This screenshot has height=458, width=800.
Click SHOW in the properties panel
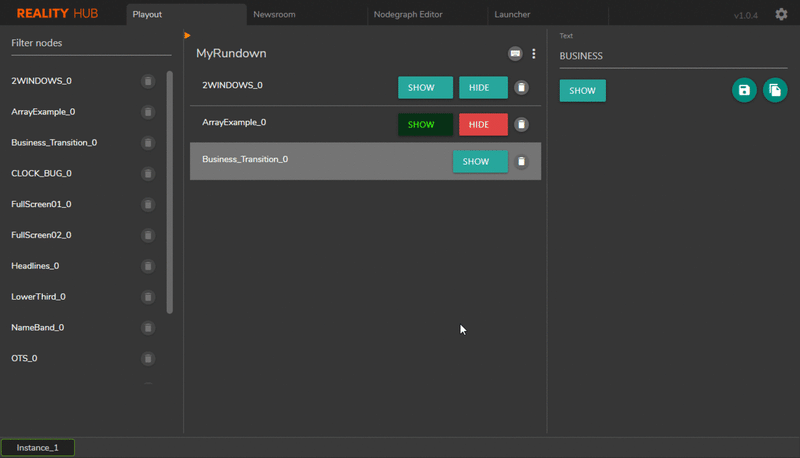point(583,91)
